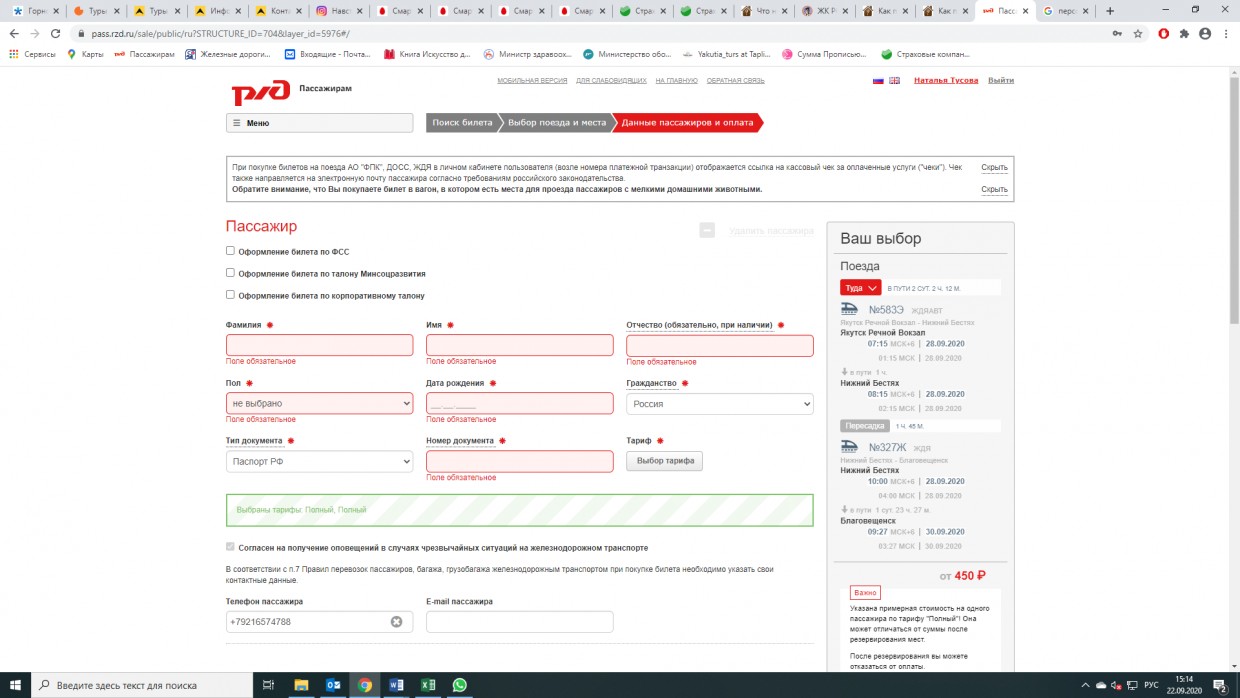Go to the Поиск билета step

point(462,123)
